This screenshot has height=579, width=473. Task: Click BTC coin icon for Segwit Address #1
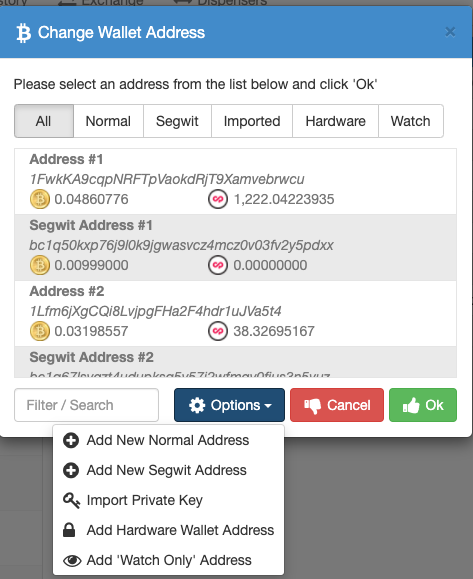[x=40, y=265]
